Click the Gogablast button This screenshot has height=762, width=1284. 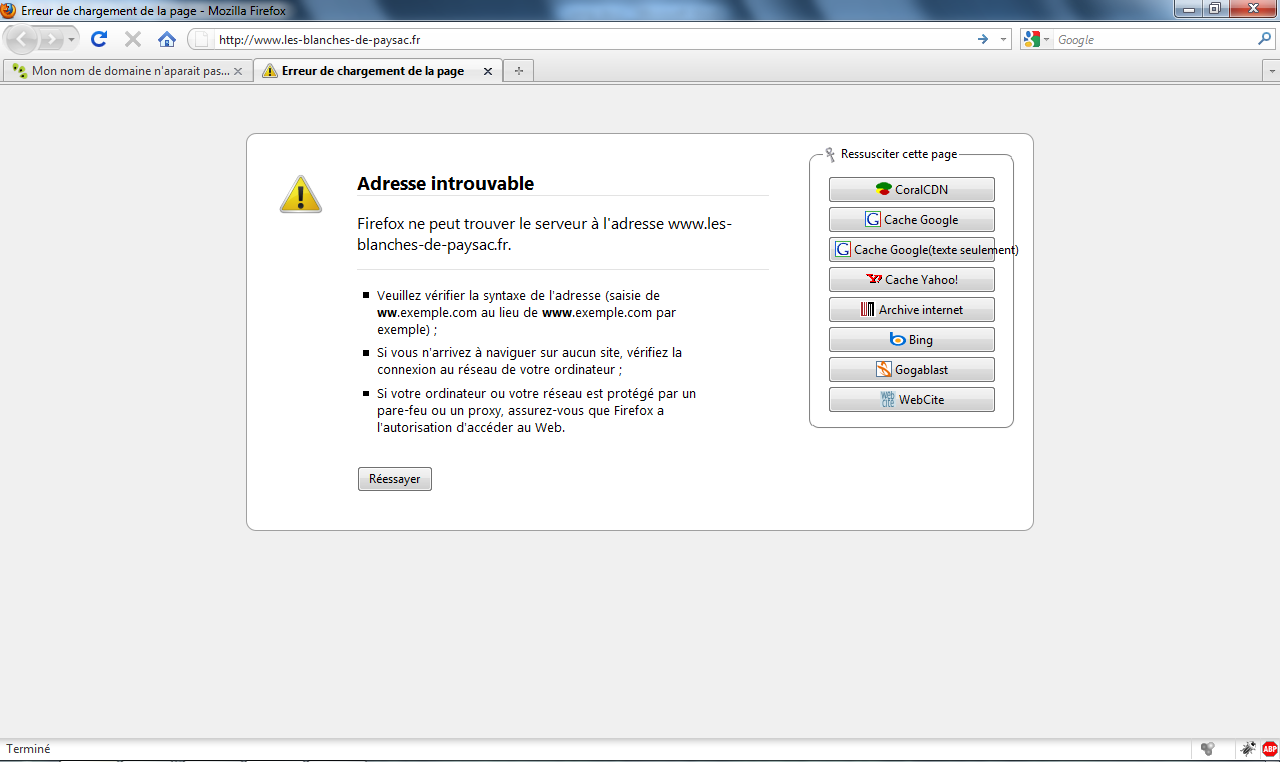click(912, 370)
